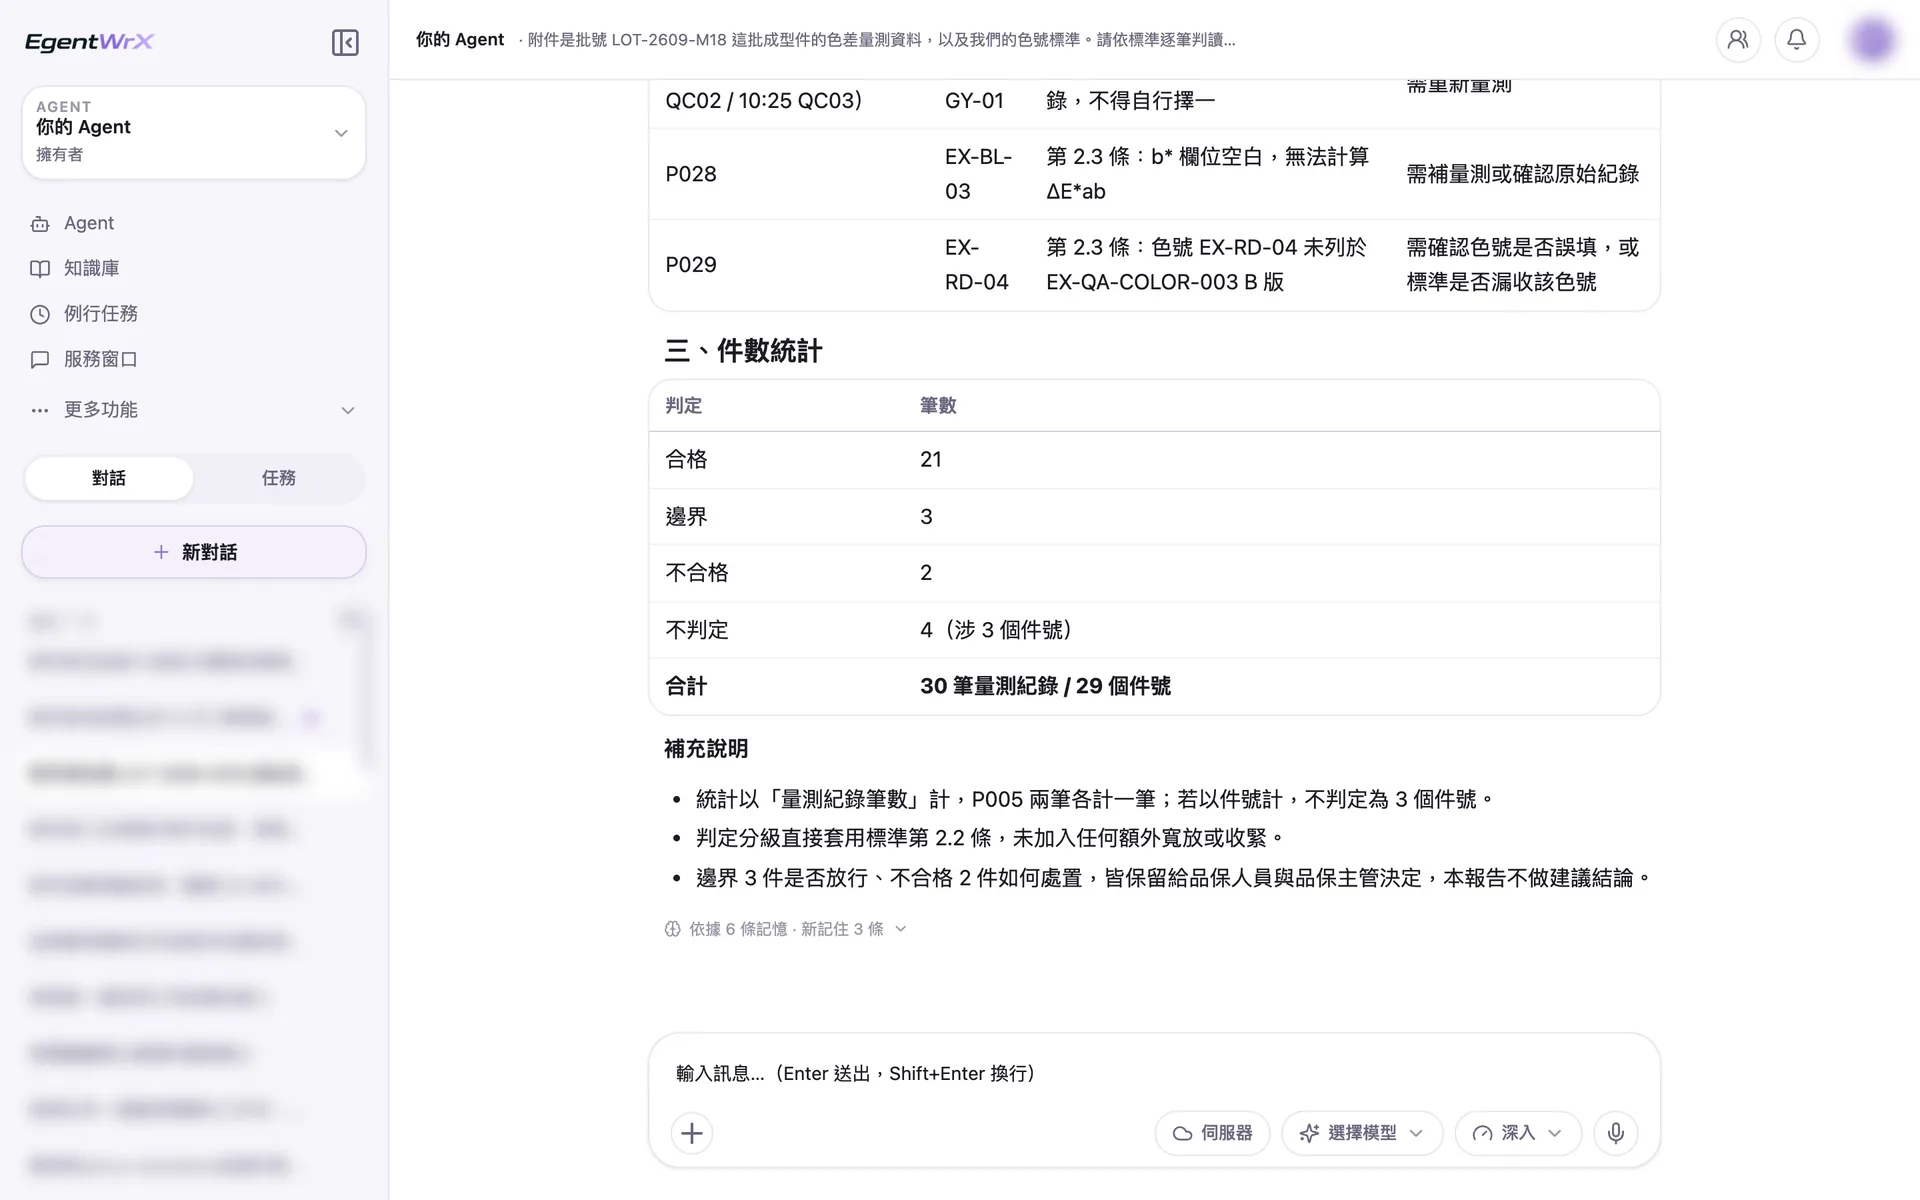Click the 補充說明 heading

click(706, 749)
